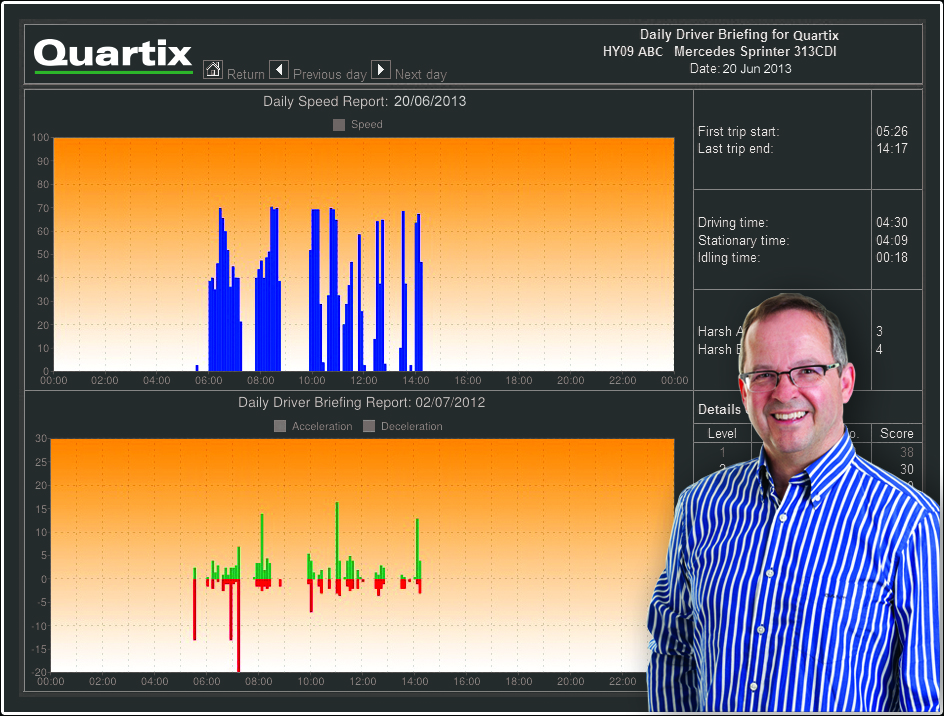This screenshot has width=944, height=716.
Task: Toggle the Deceleration legend square
Action: 369,426
